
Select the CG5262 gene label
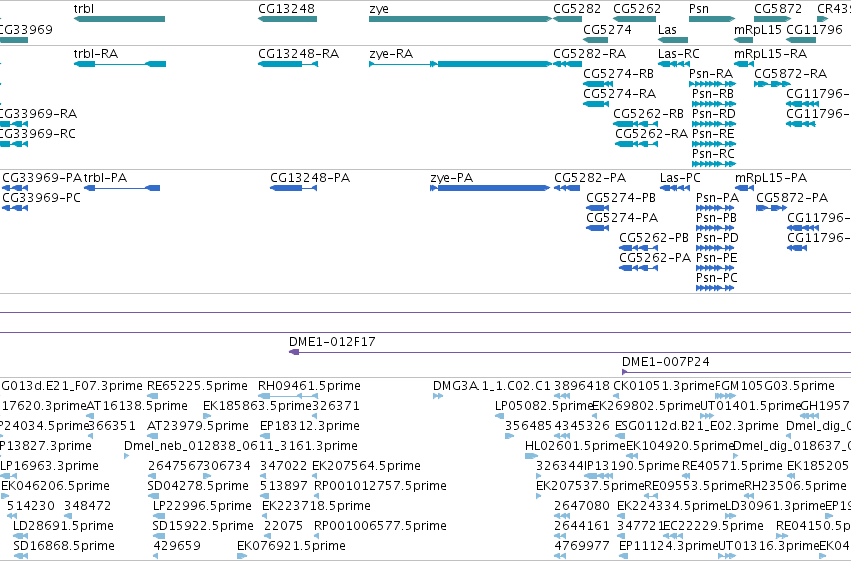click(637, 9)
